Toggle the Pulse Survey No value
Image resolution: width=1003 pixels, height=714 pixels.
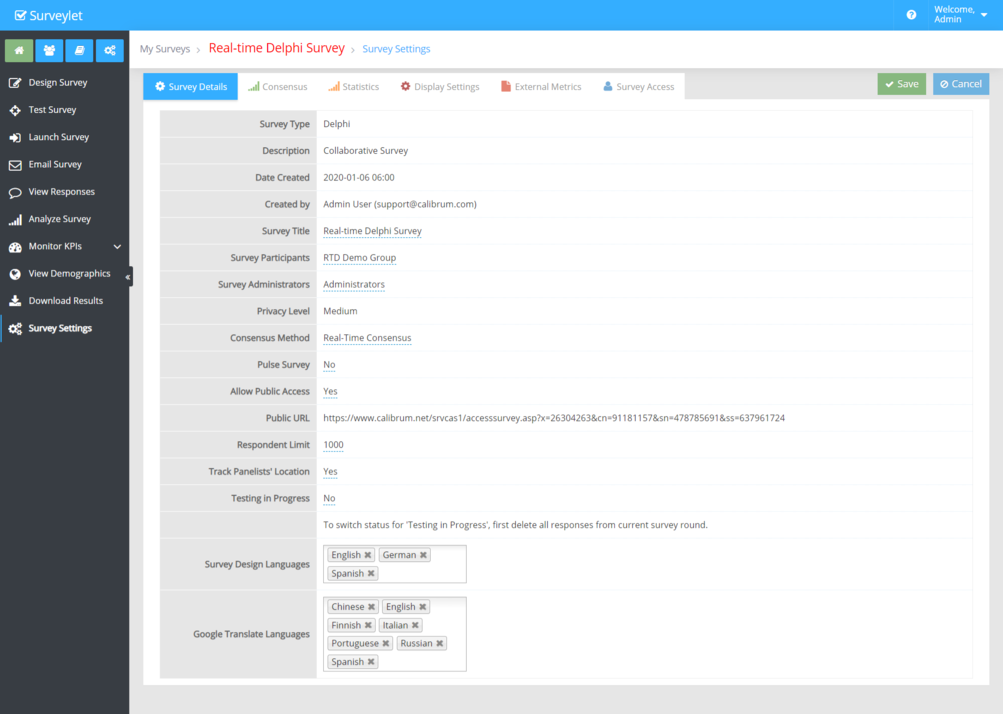[329, 365]
